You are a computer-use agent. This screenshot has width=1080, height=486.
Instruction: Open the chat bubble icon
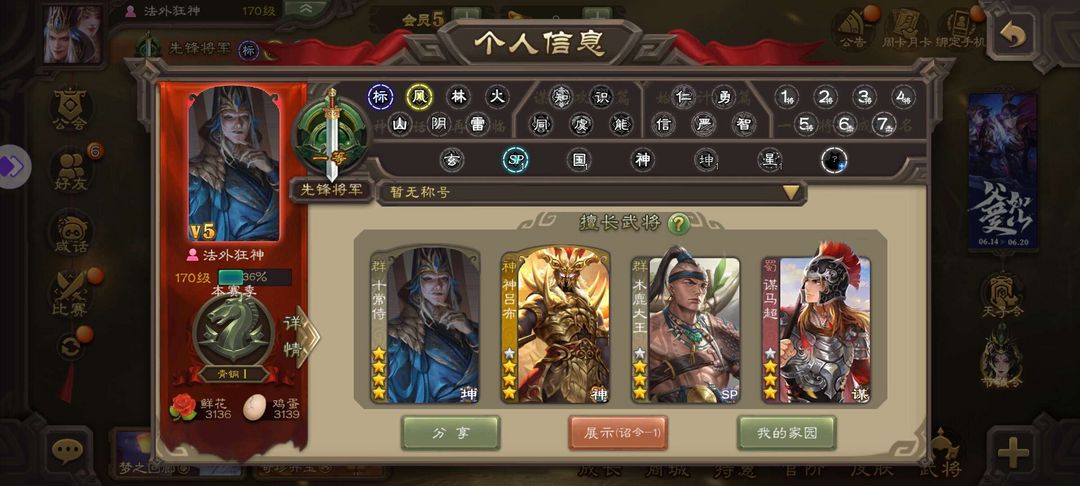pyautogui.click(x=68, y=452)
